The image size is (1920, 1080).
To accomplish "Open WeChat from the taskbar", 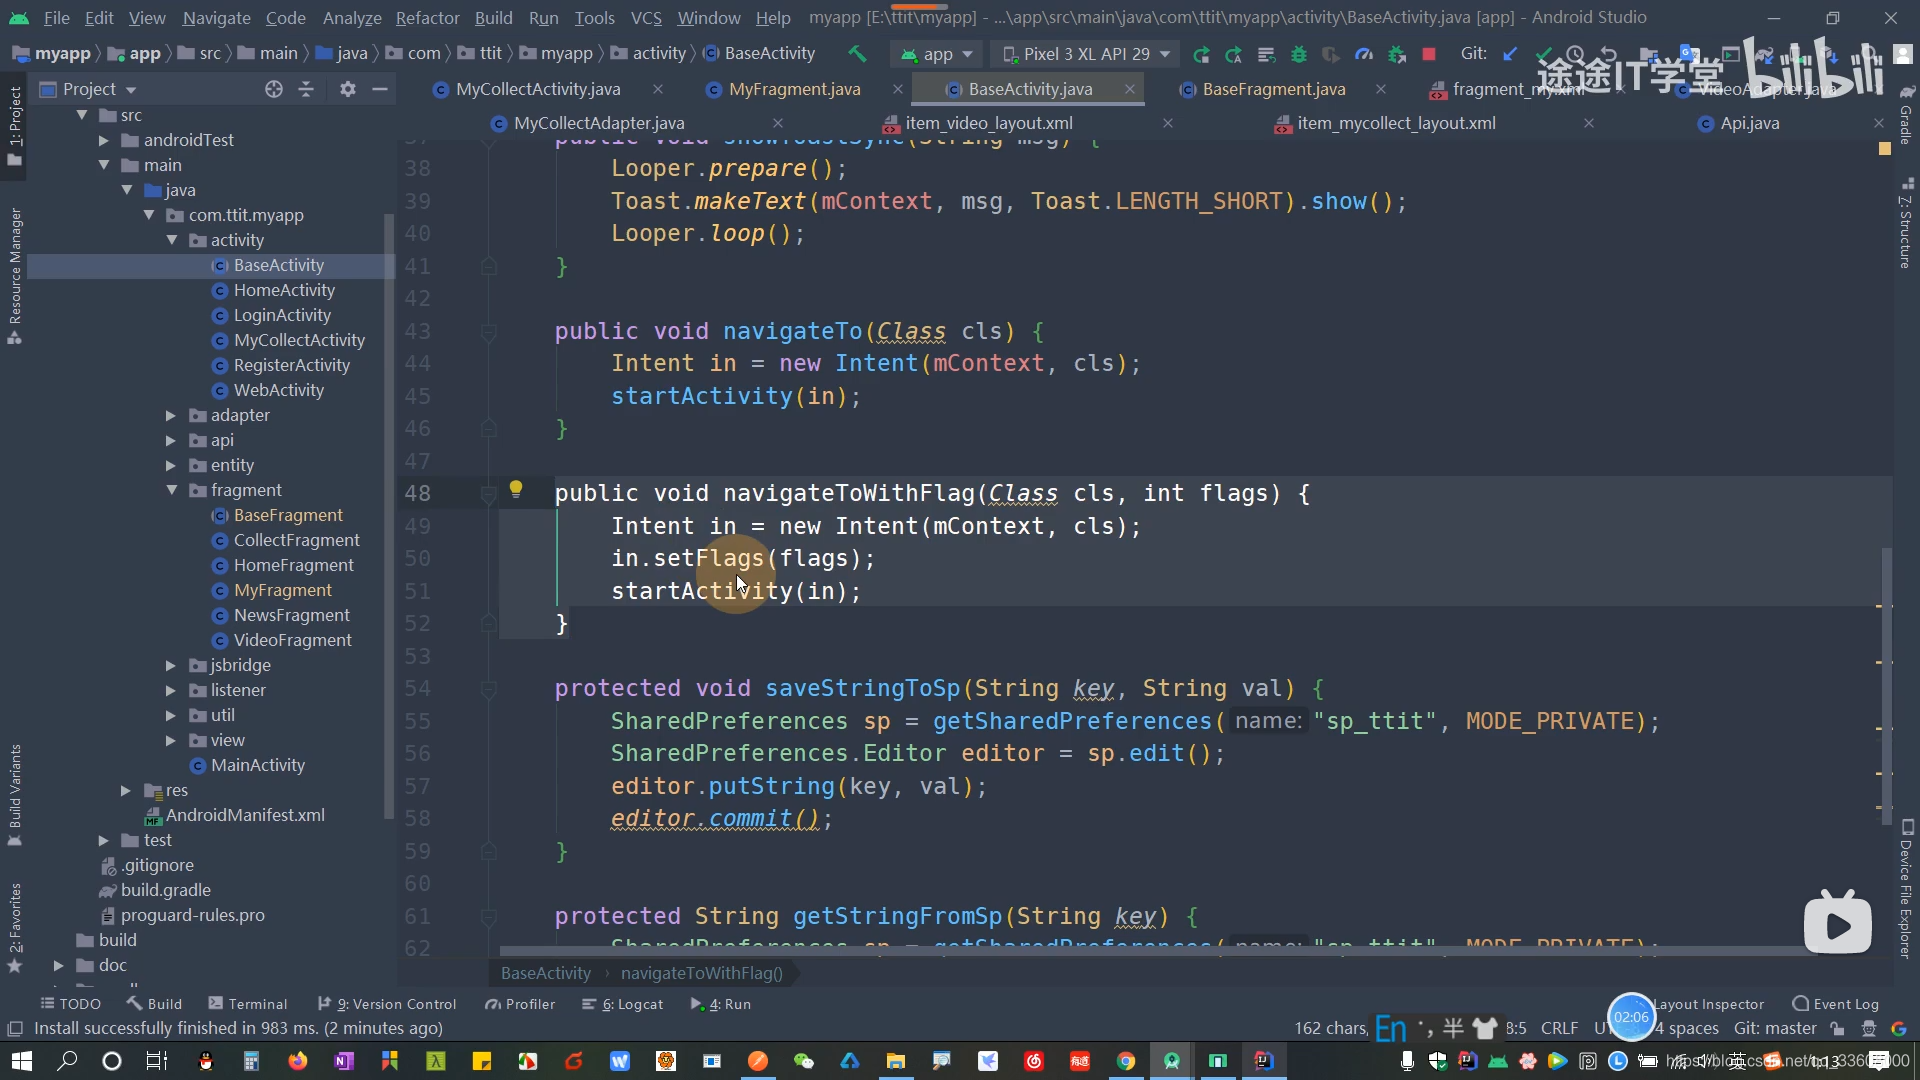I will pos(803,1061).
